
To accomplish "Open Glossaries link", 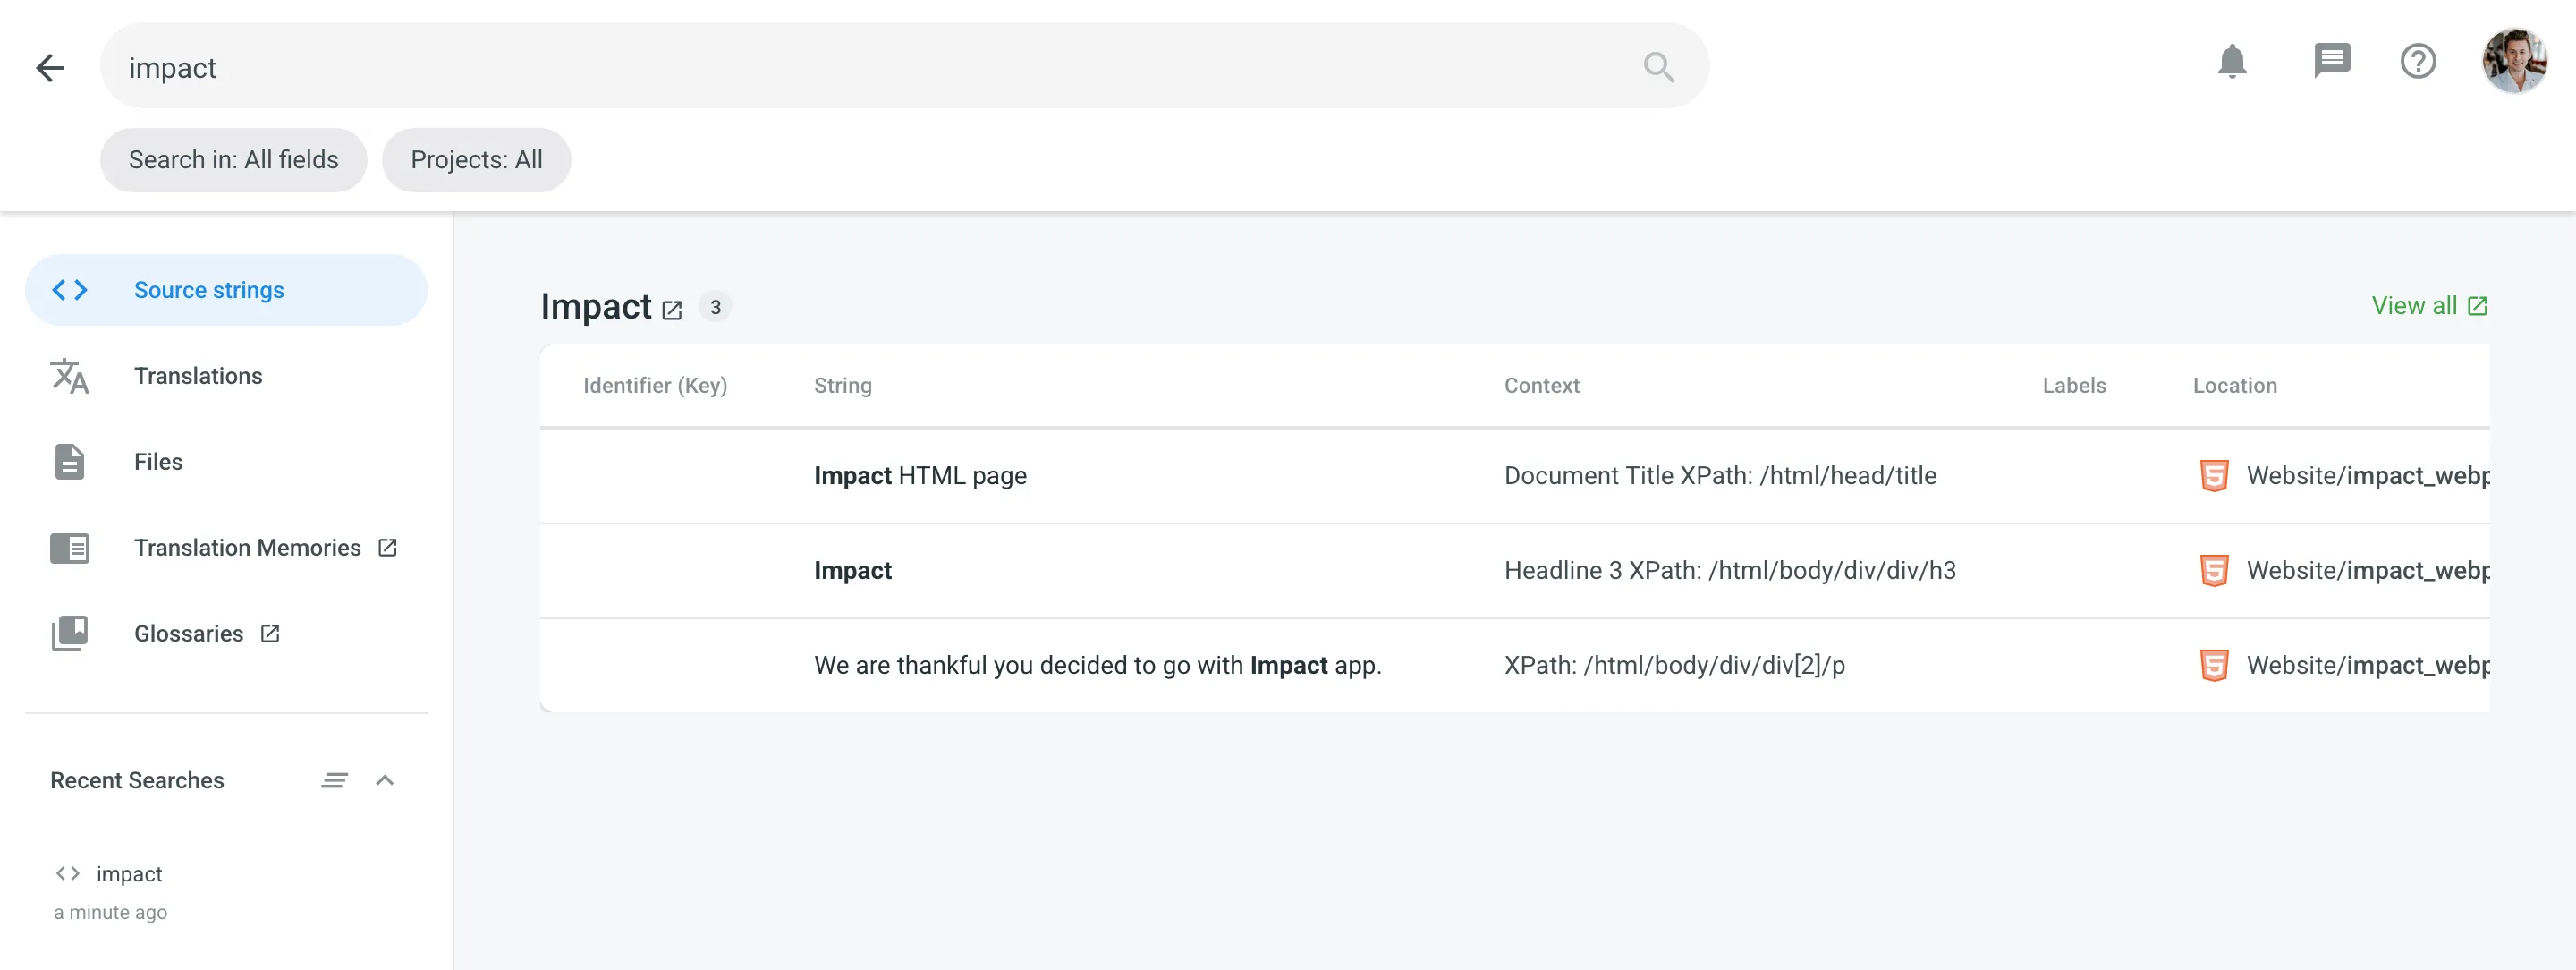I will pos(189,634).
